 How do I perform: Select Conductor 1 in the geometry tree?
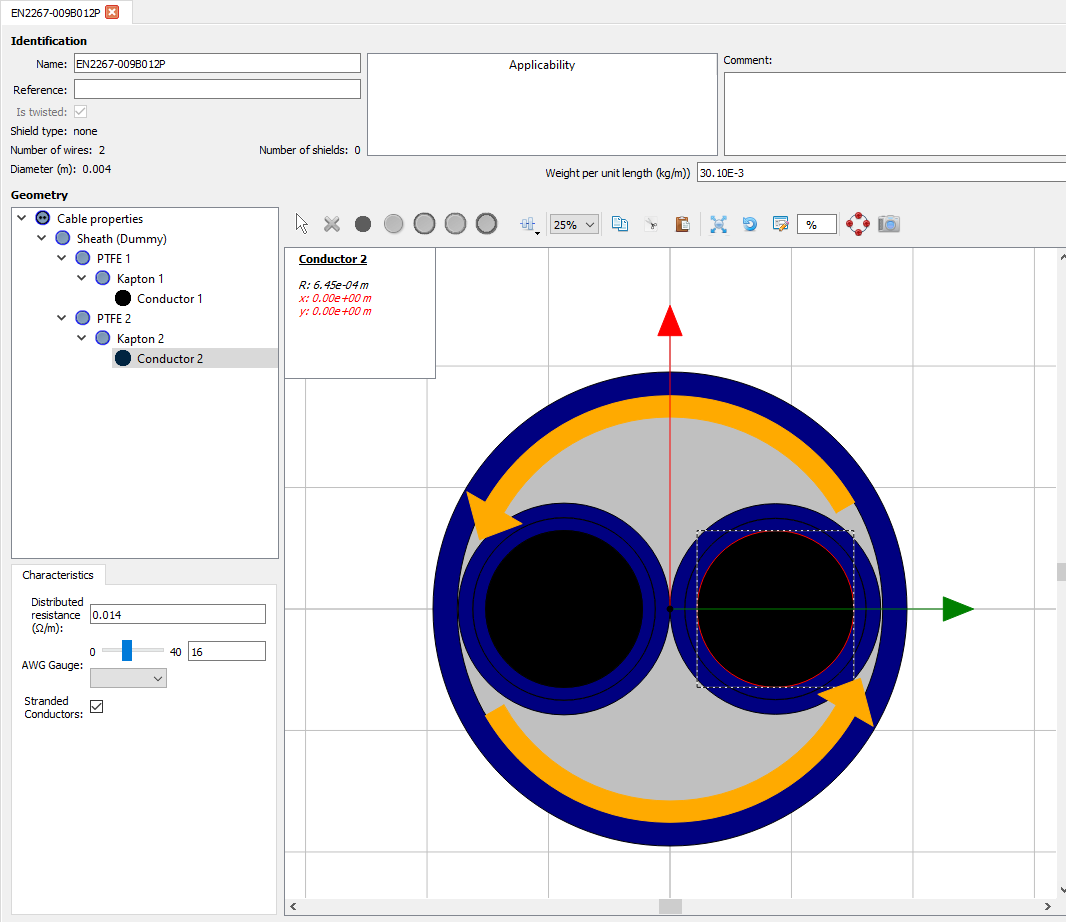169,299
